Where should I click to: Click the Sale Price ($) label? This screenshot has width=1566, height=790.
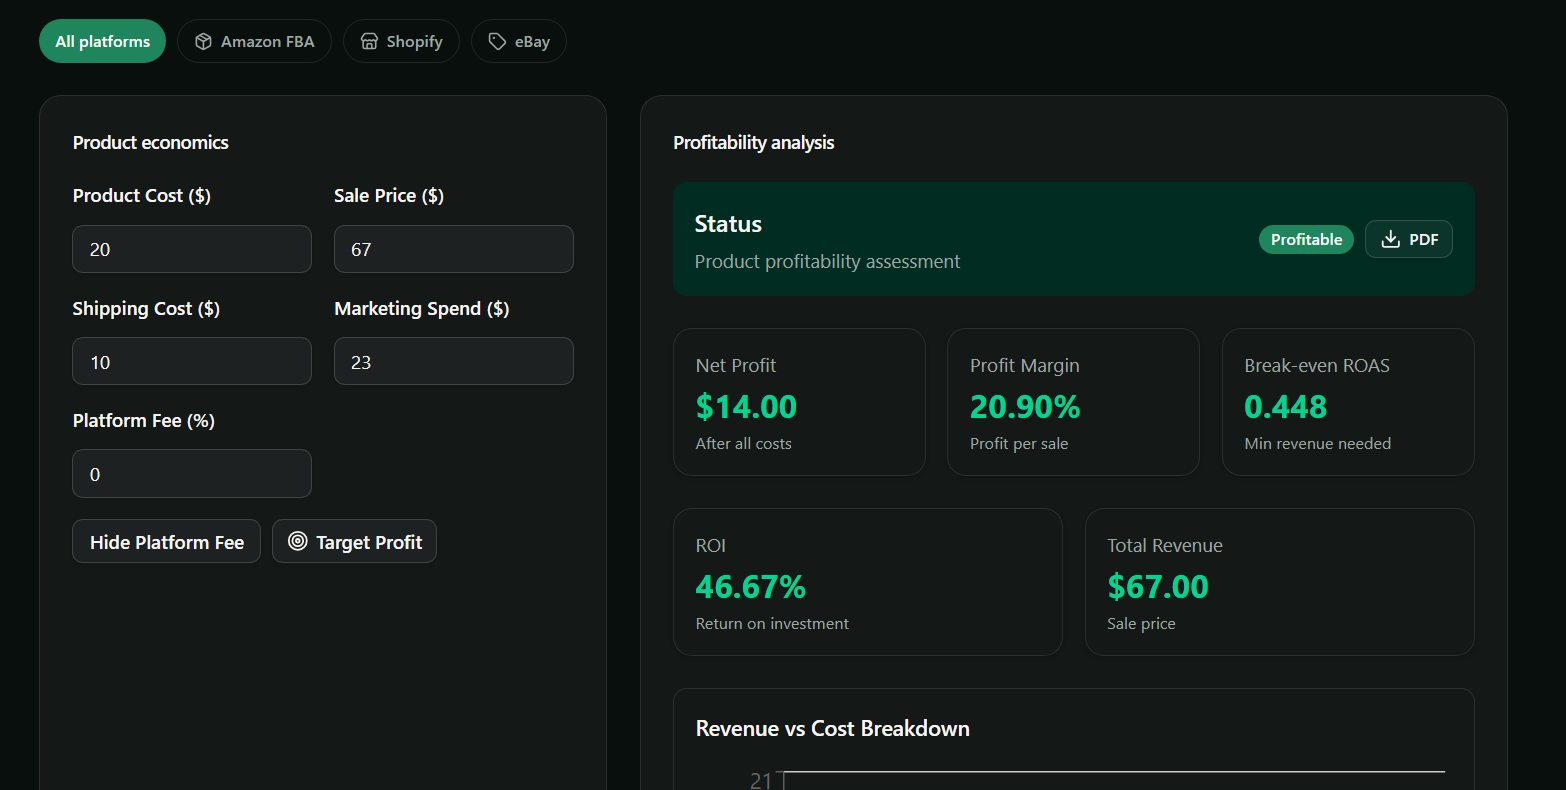pyautogui.click(x=389, y=195)
